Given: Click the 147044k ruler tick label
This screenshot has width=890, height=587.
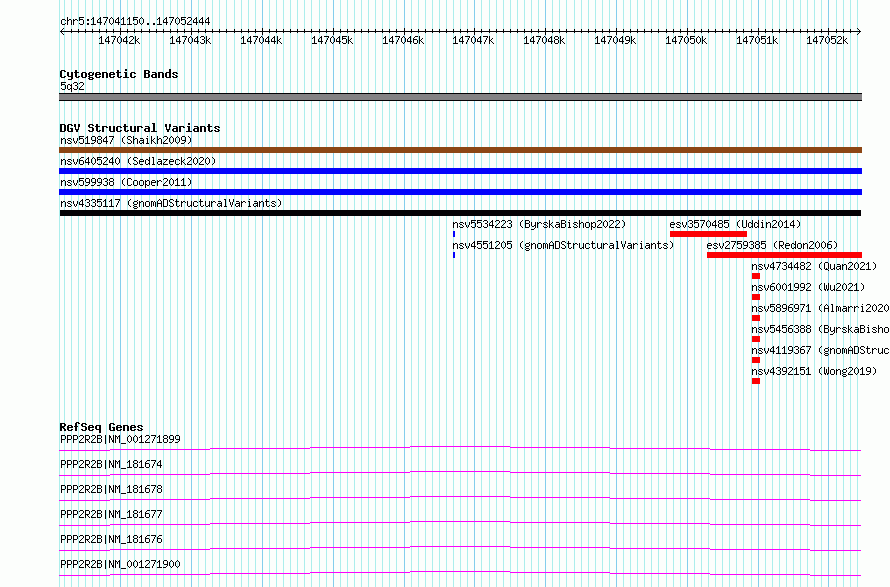Looking at the screenshot, I should point(261,40).
